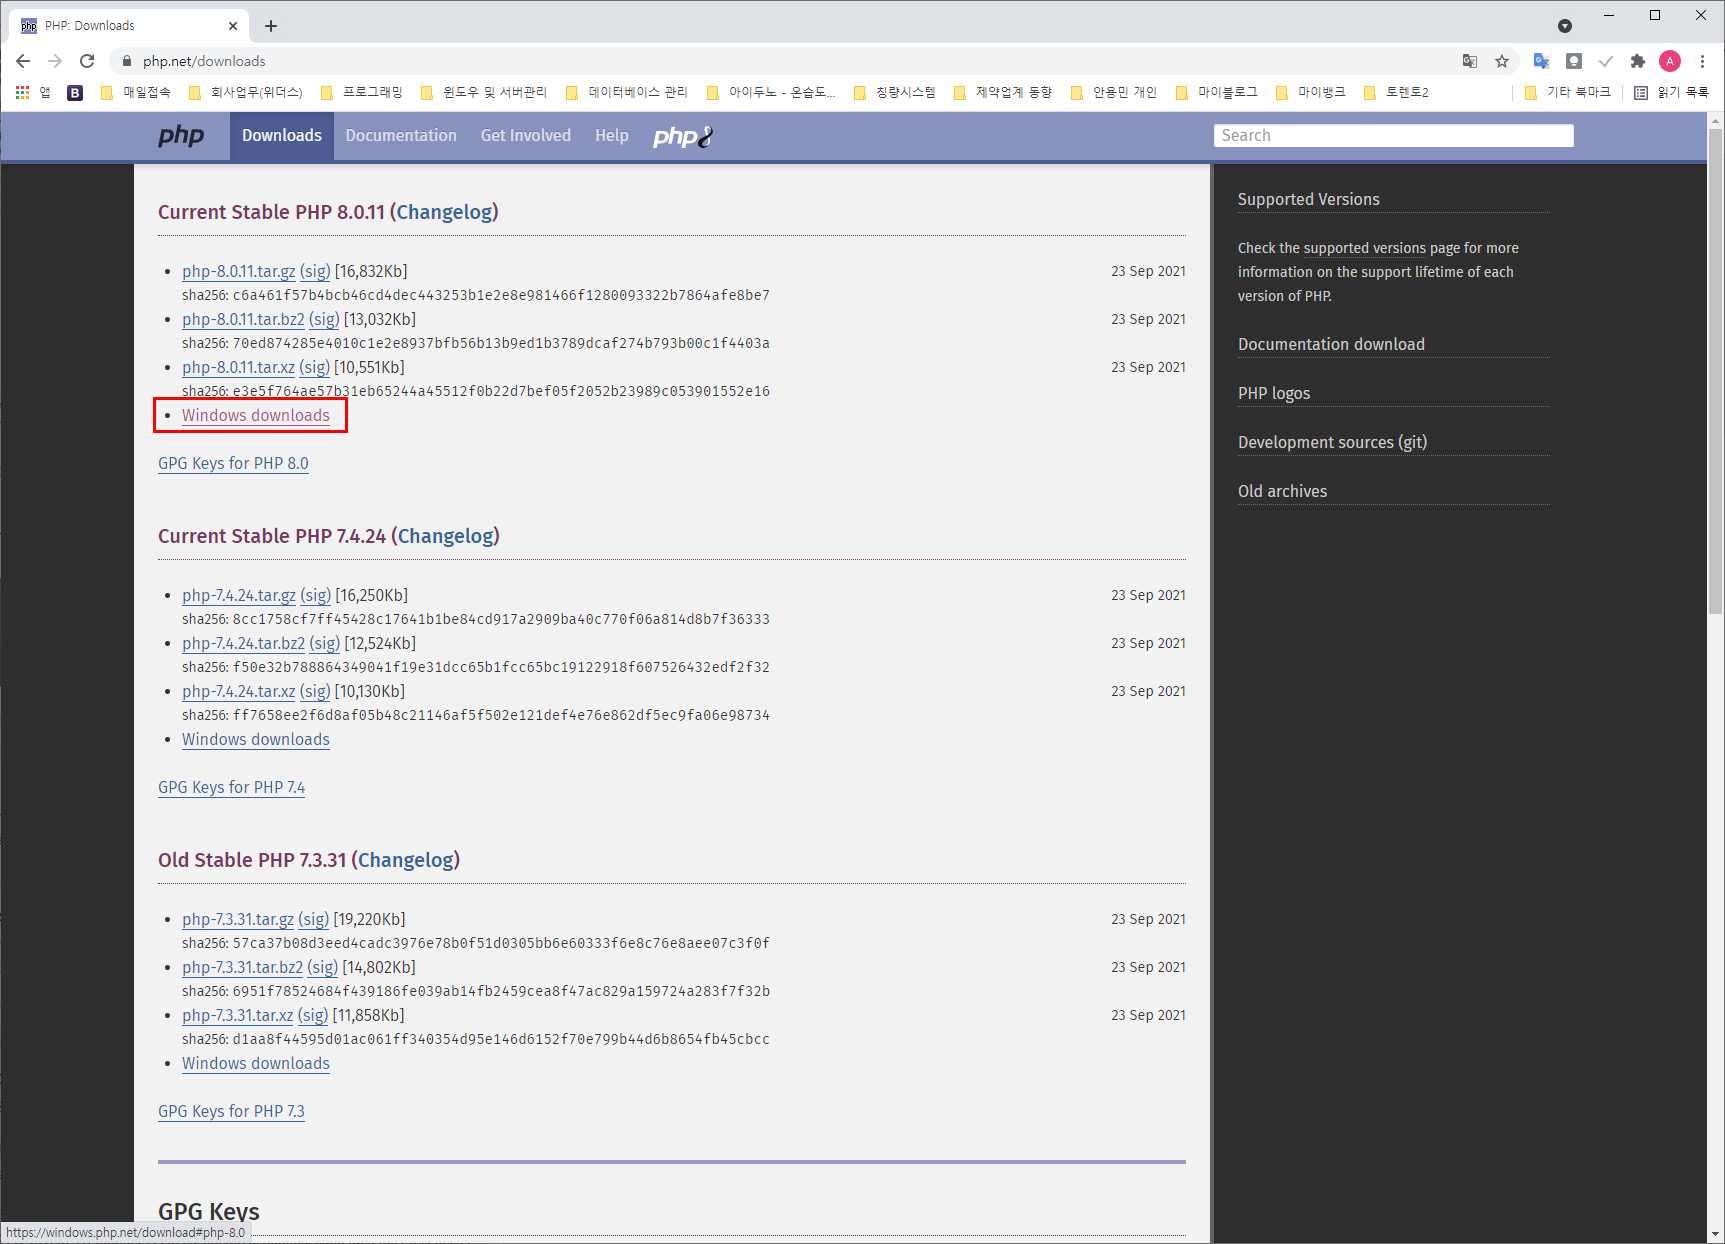The height and width of the screenshot is (1244, 1725).
Task: Click the browser forward arrow
Action: click(55, 61)
